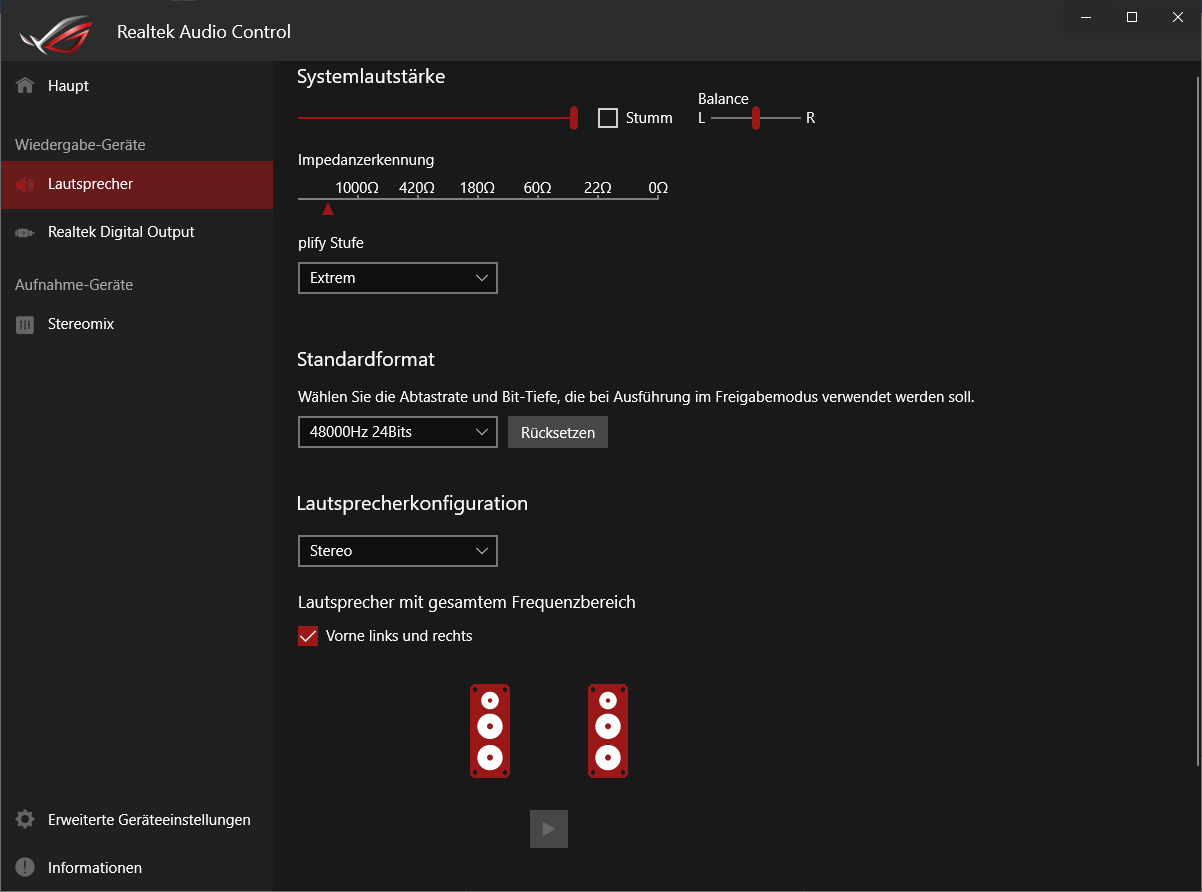
Task: Click the Balance R label
Action: point(811,118)
